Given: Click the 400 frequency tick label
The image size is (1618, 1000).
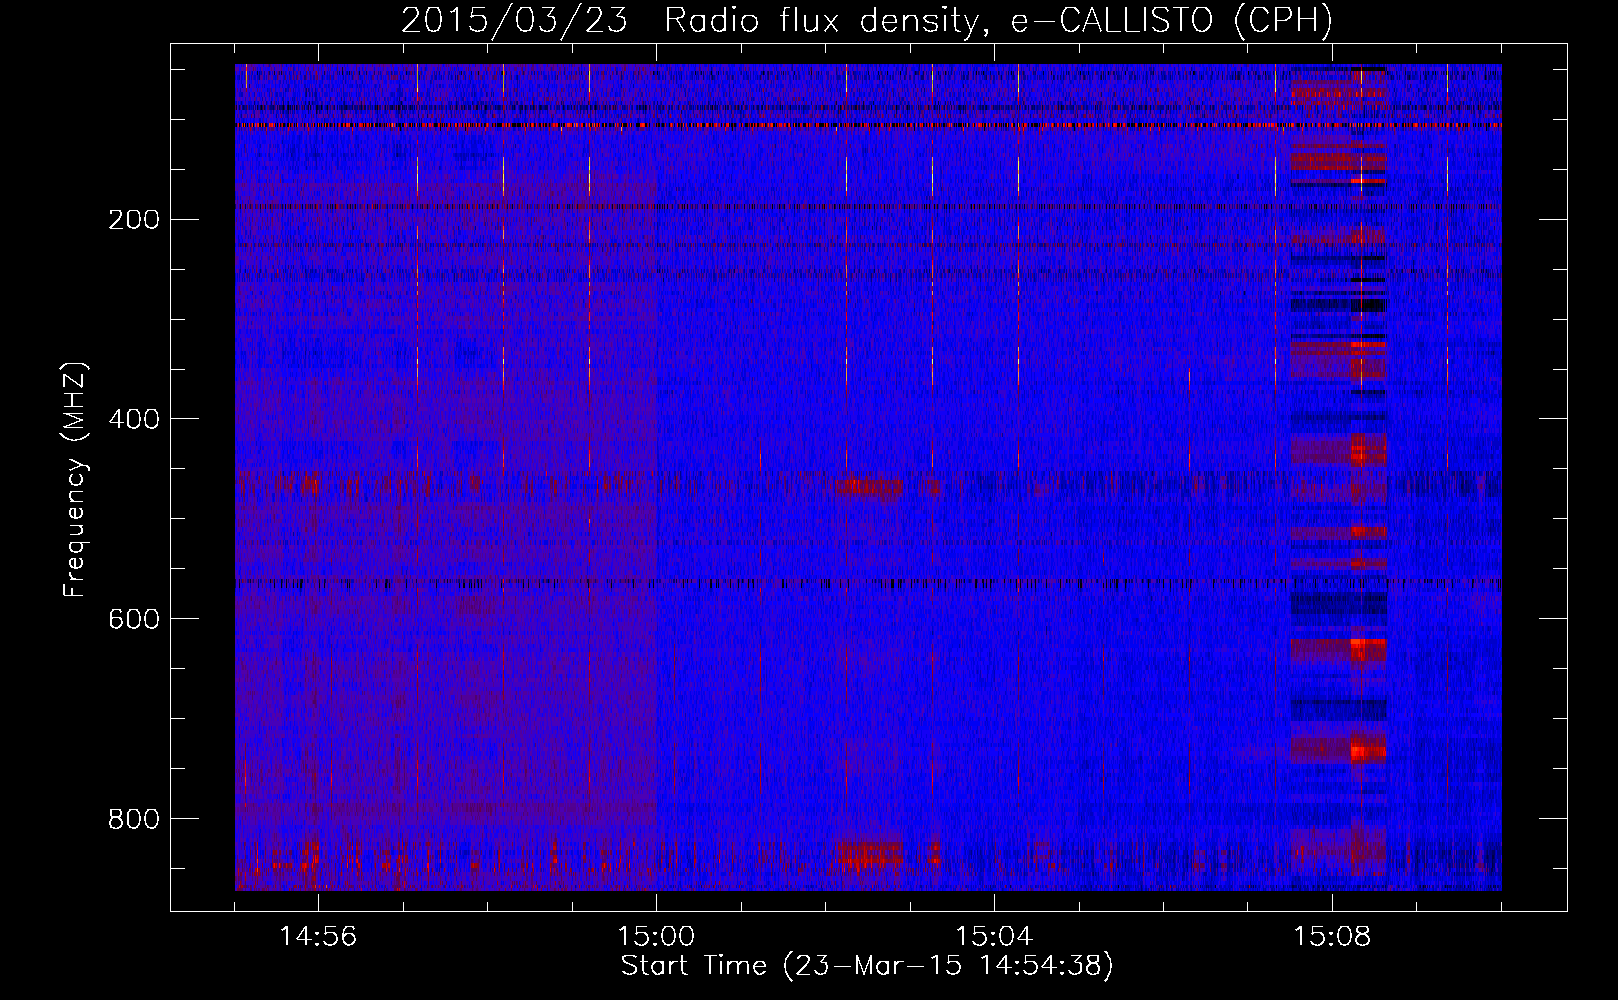Looking at the screenshot, I should 134,420.
